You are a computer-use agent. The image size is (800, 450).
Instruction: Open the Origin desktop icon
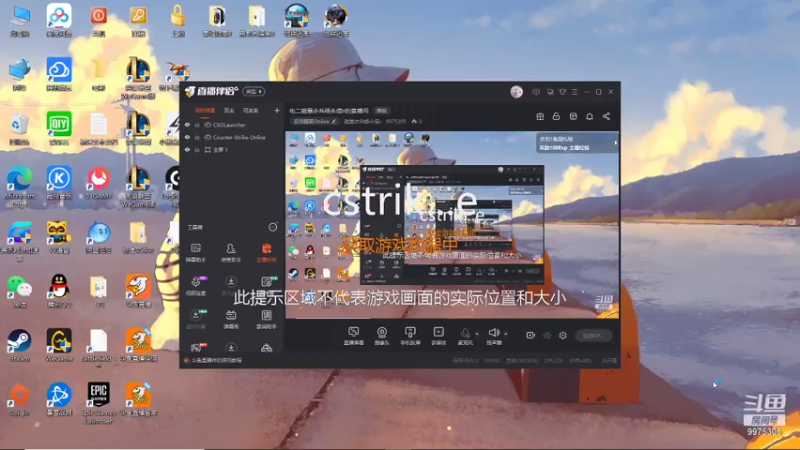tap(19, 399)
